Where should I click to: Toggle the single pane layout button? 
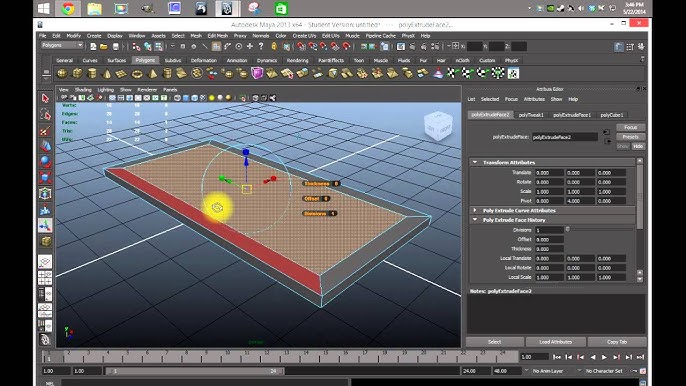coord(45,262)
